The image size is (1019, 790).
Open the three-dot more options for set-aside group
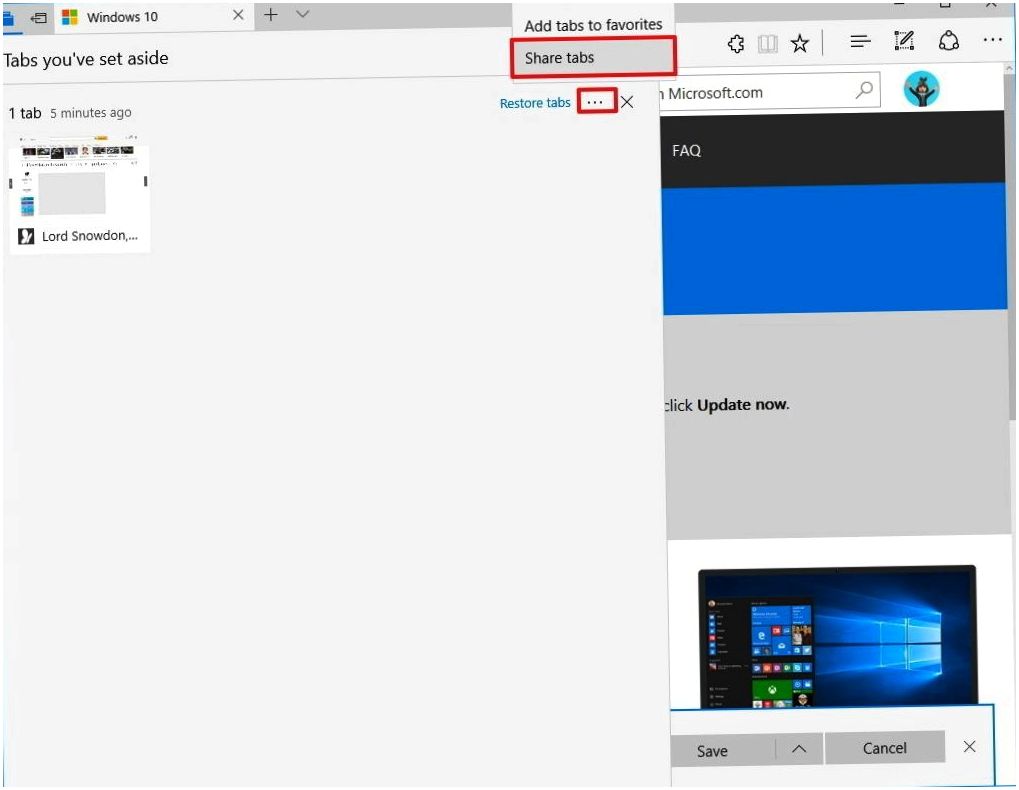coord(596,102)
